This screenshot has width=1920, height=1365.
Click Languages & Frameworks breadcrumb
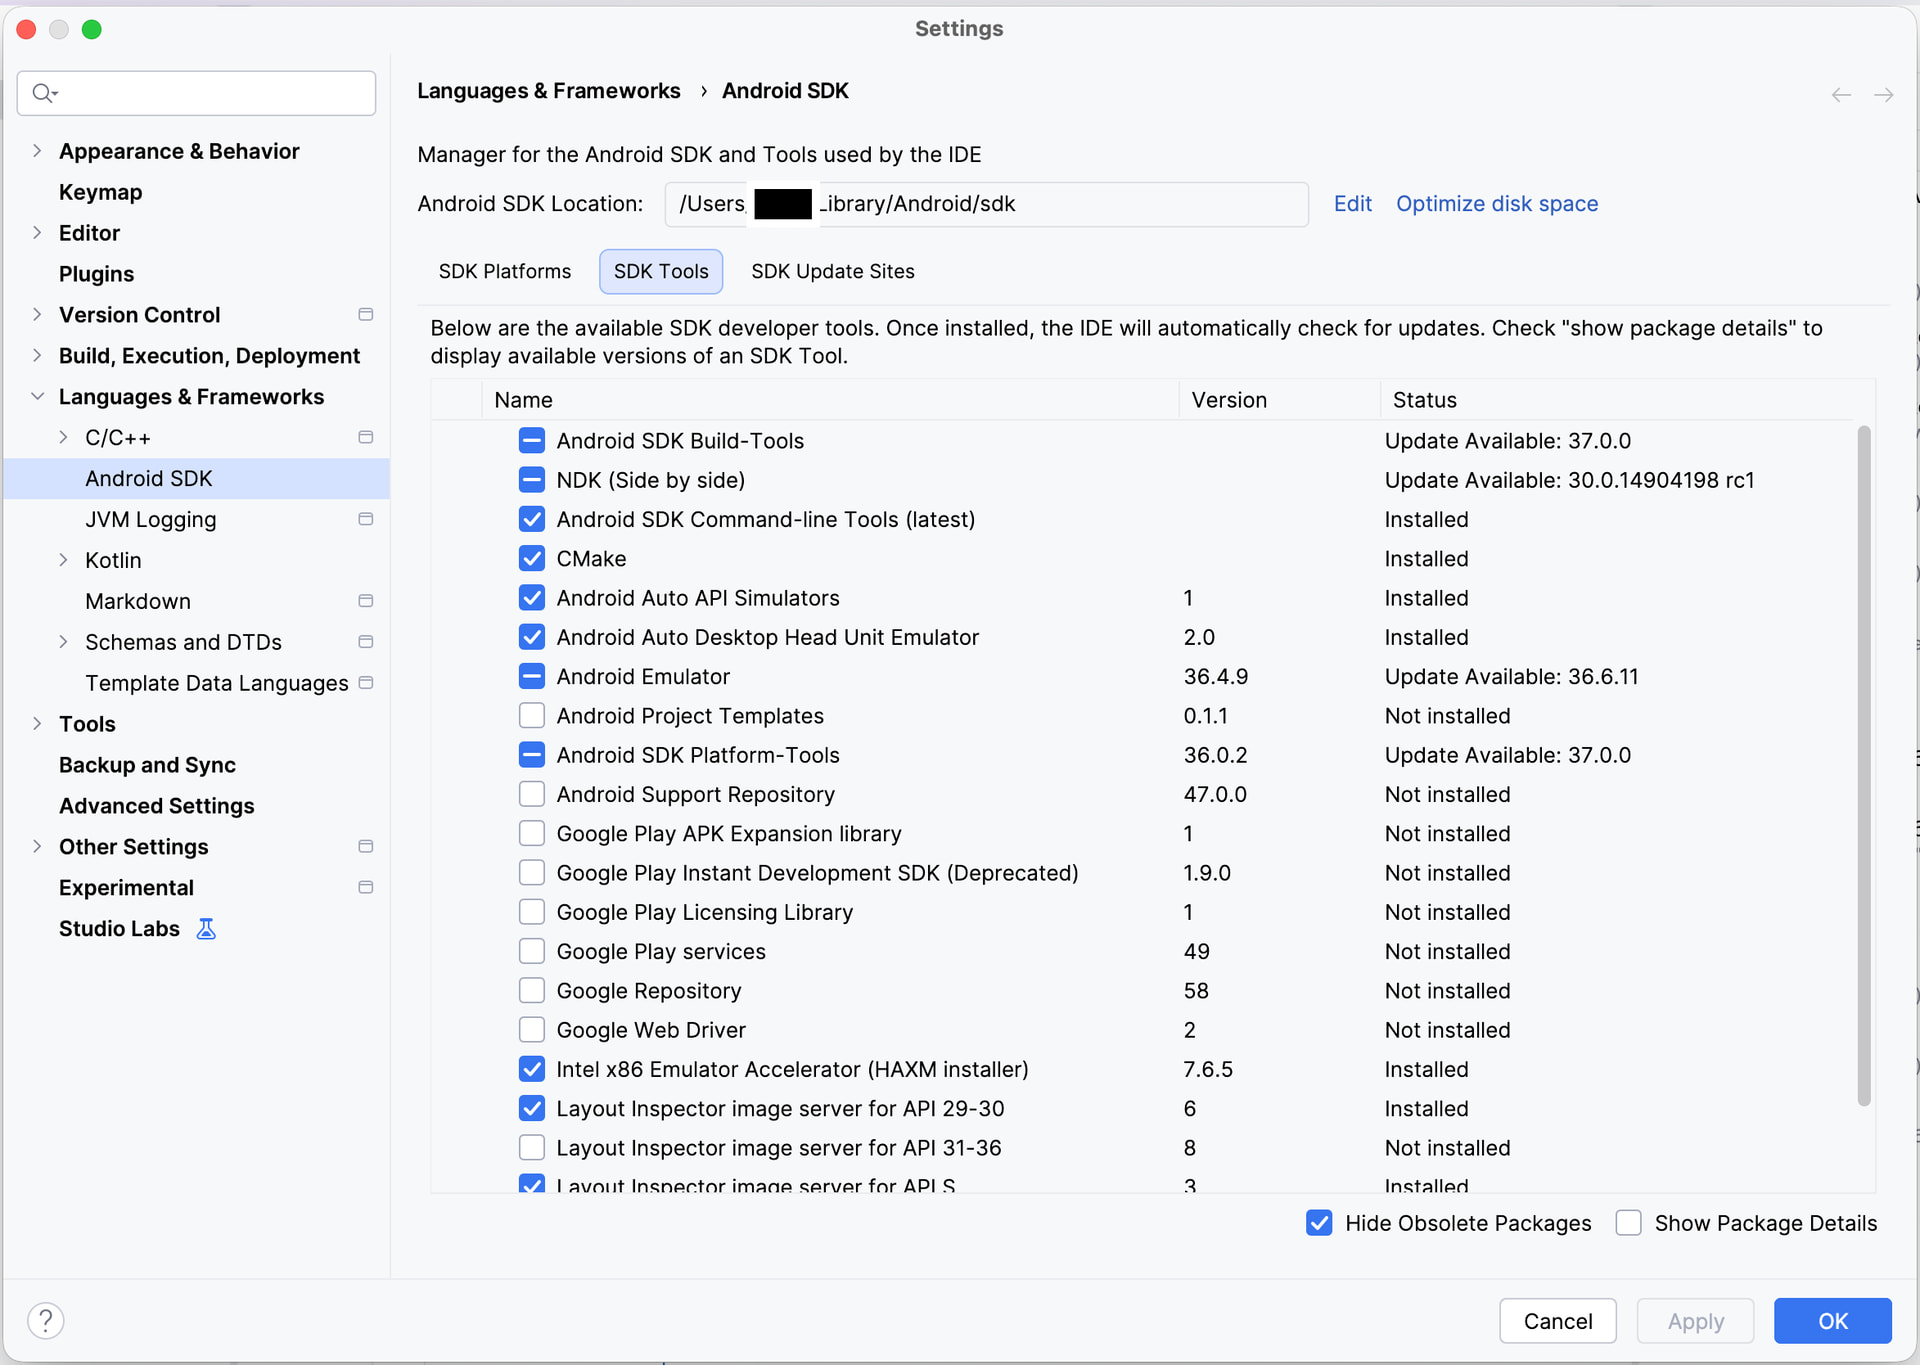point(549,91)
